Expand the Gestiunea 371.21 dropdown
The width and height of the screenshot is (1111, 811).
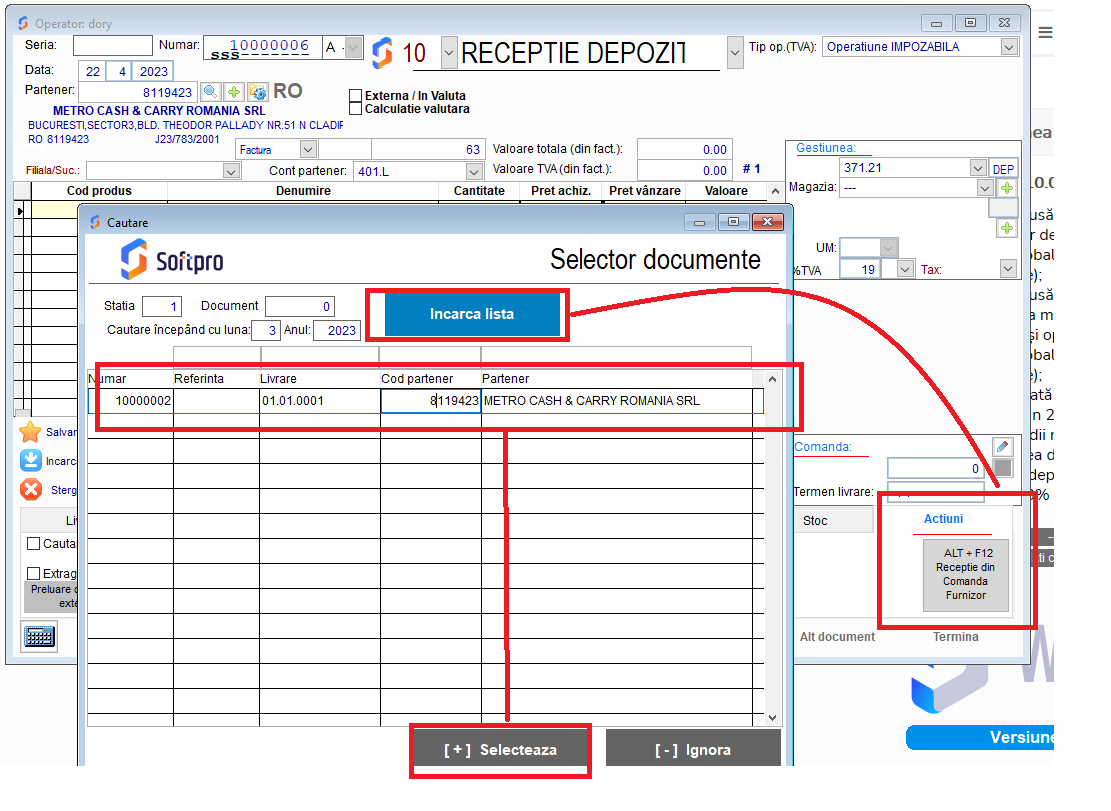click(x=977, y=168)
